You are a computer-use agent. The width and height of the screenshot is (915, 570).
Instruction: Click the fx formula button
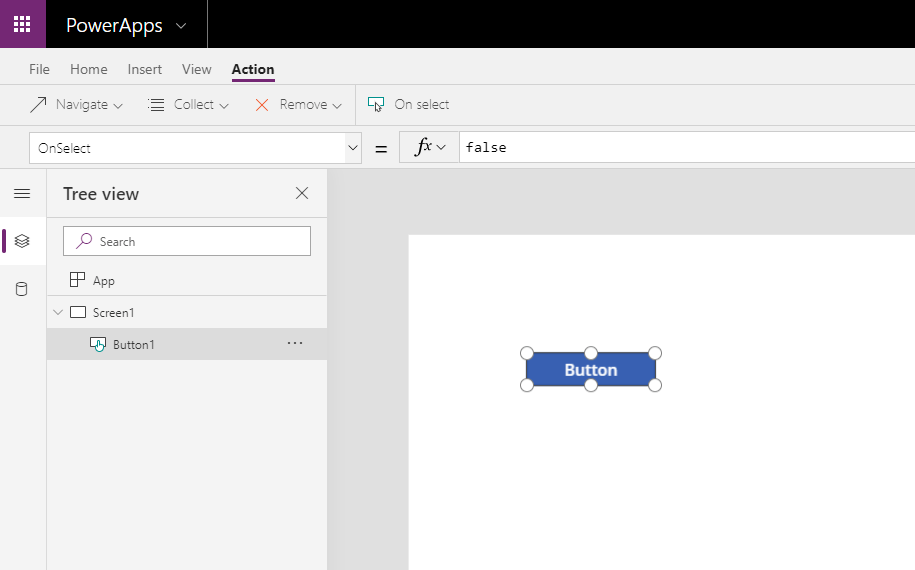pos(423,147)
